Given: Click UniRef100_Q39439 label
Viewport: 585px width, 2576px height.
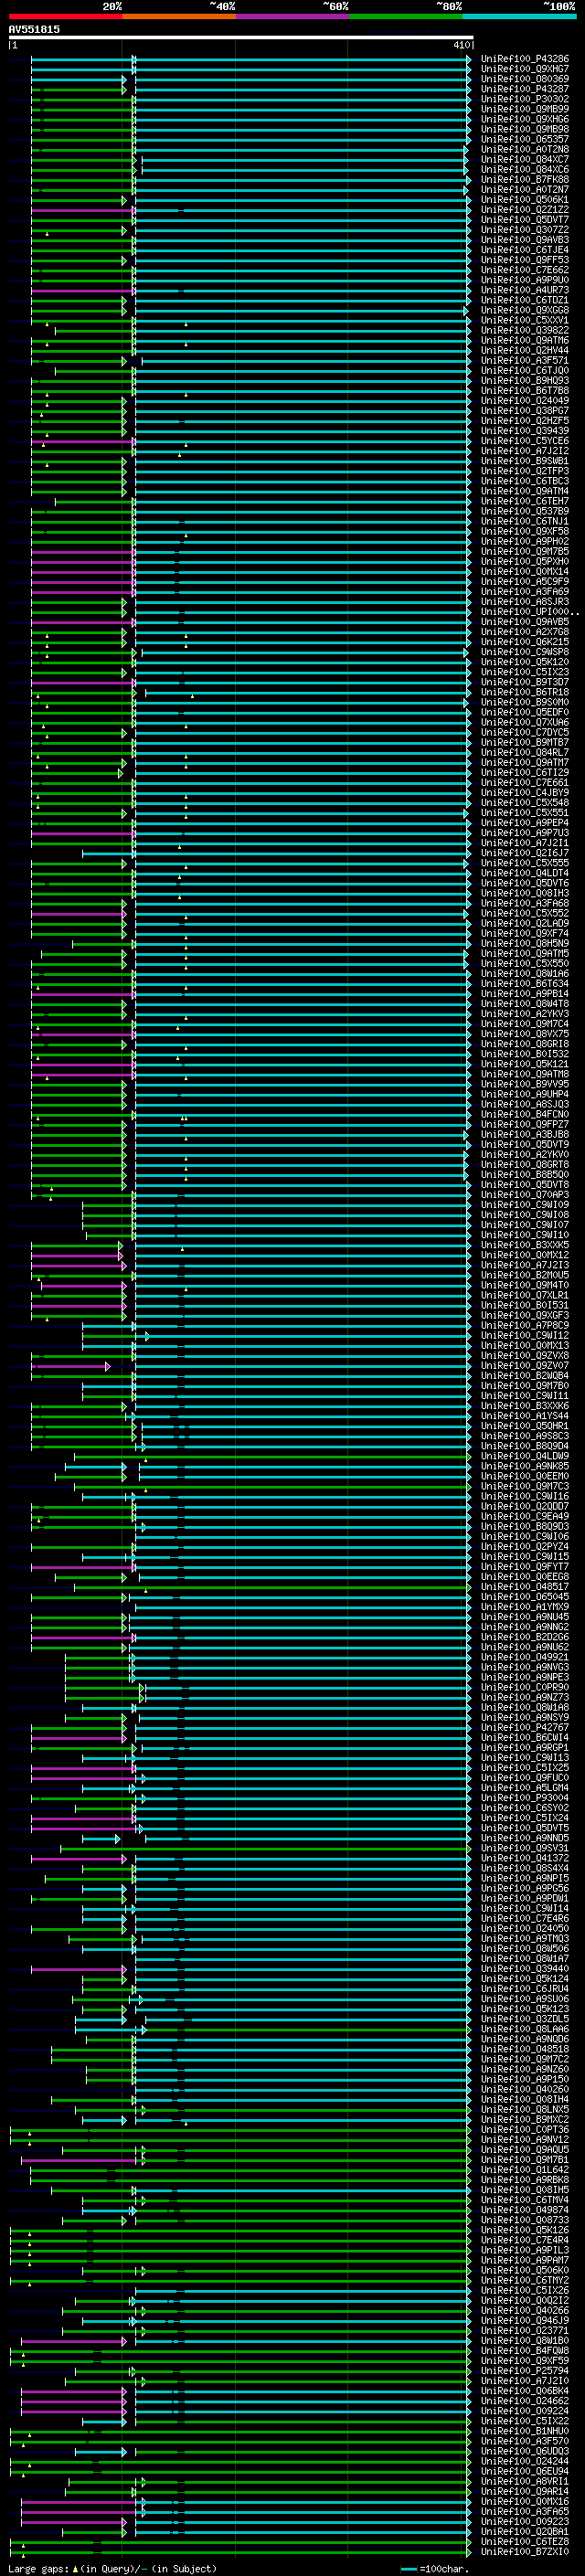Looking at the screenshot, I should click(x=524, y=431).
